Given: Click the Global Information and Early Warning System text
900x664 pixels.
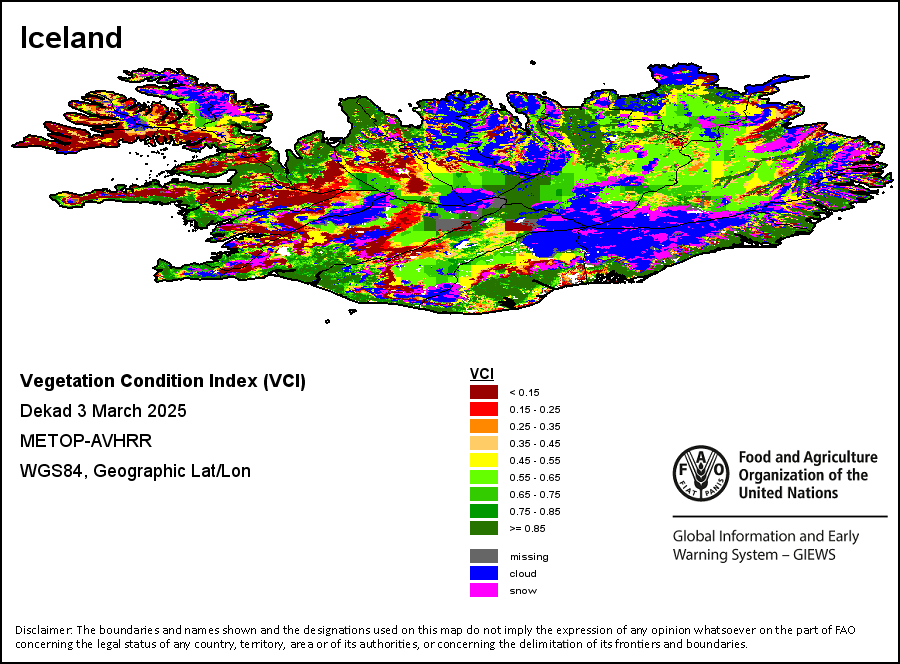Looking at the screenshot, I should pyautogui.click(x=766, y=545).
